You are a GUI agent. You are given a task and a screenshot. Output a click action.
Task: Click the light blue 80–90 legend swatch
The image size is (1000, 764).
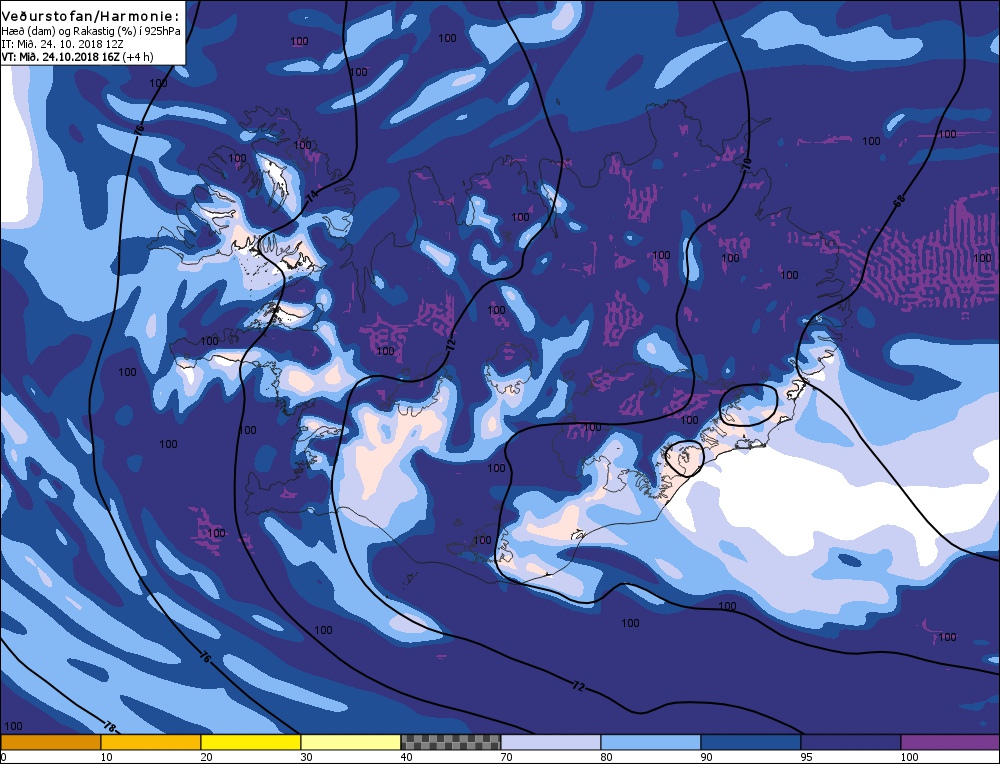click(651, 742)
